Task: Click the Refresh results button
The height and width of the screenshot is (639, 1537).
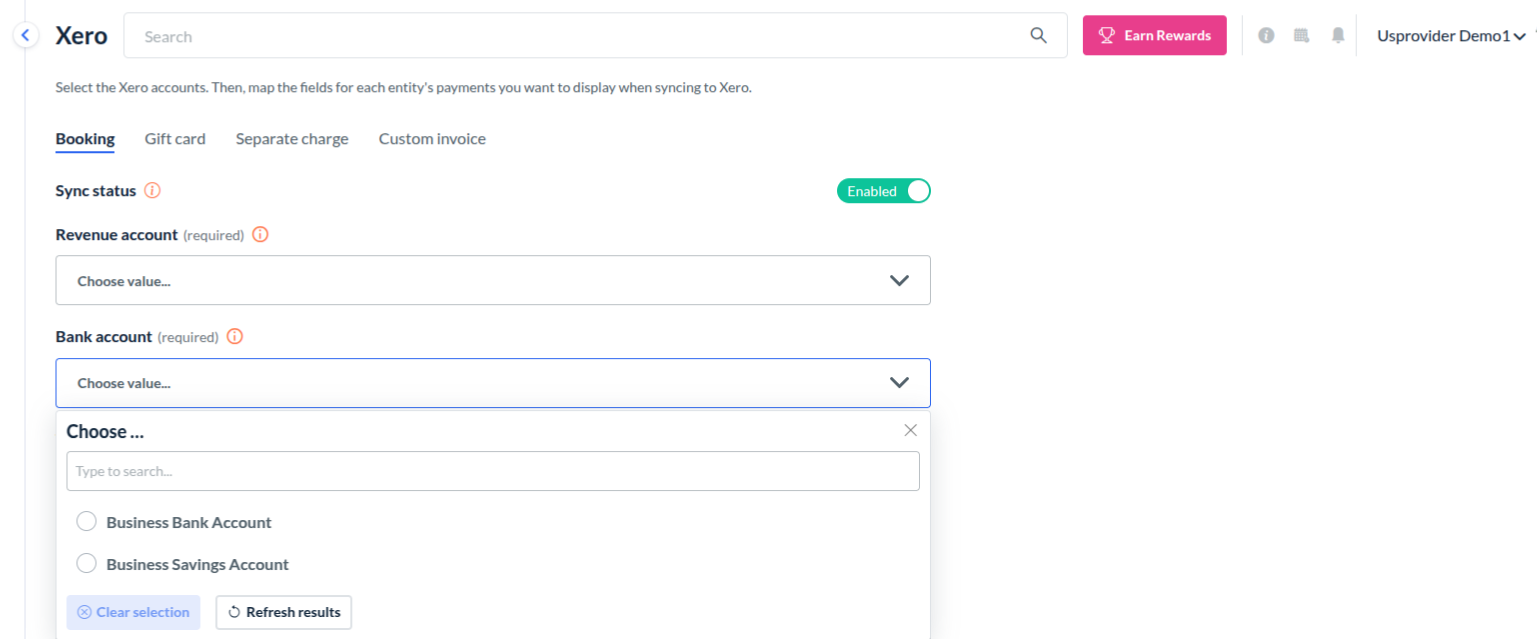Action: (284, 612)
